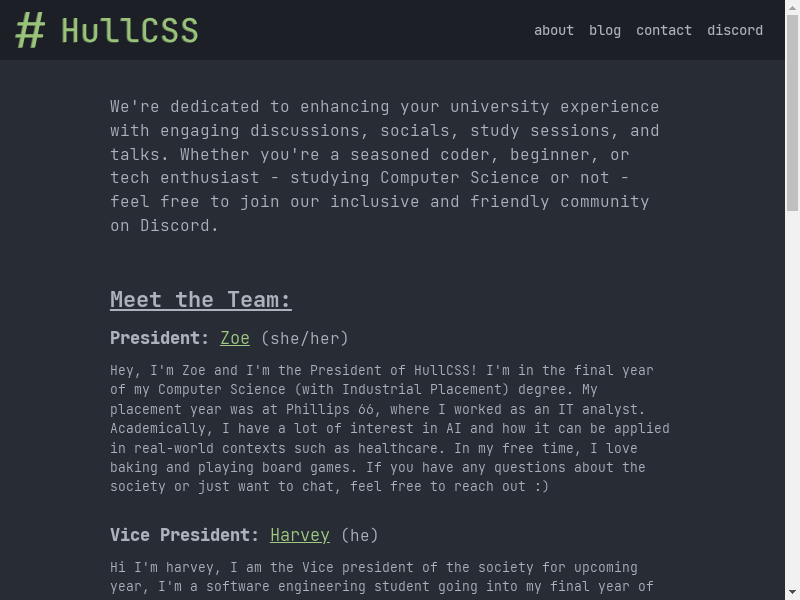Click the (he) pronoun text

(x=360, y=535)
